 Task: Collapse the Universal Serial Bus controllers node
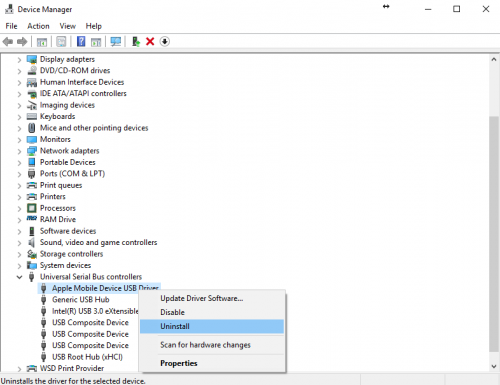tap(19, 277)
